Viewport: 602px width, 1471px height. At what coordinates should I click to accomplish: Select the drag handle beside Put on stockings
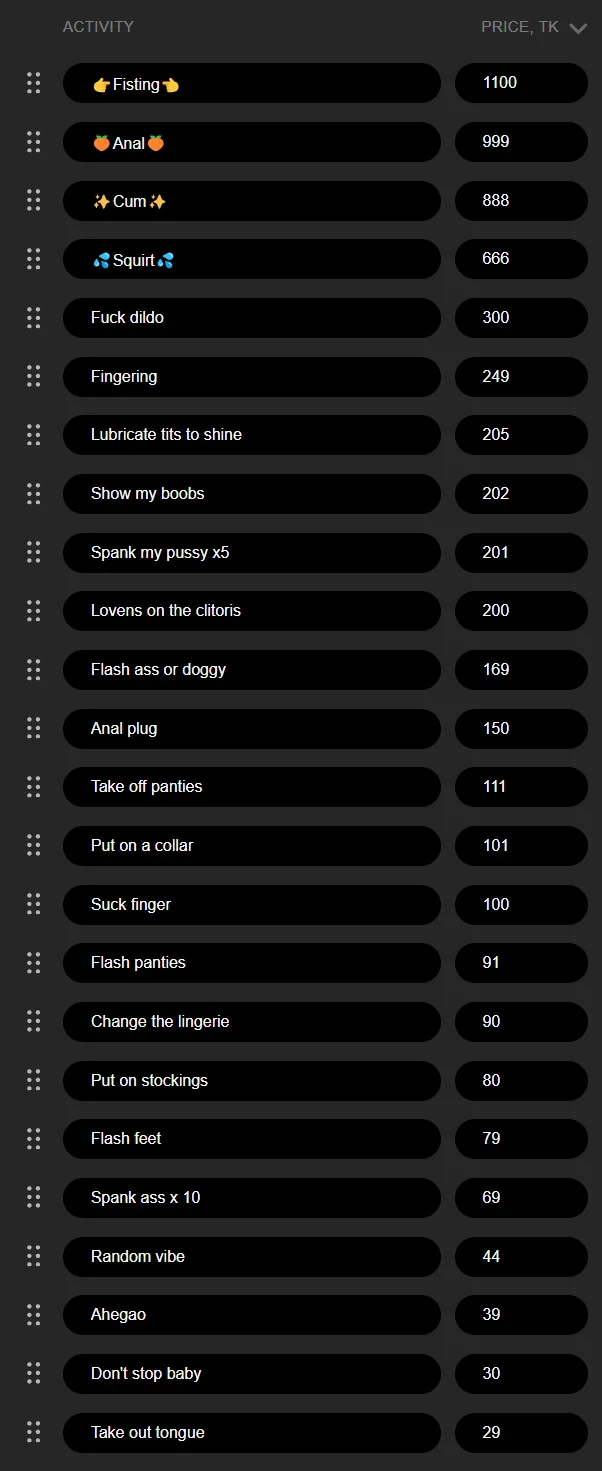click(x=34, y=1080)
